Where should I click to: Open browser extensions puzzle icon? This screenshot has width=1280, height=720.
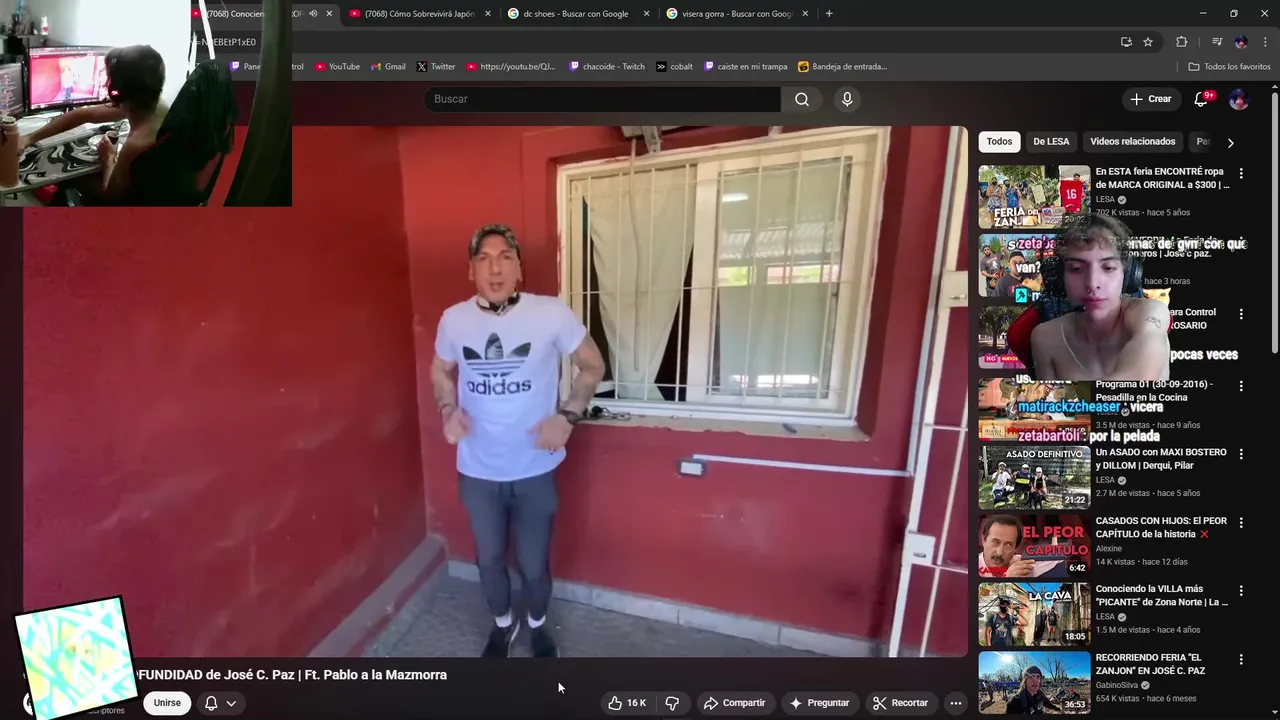coord(1181,42)
